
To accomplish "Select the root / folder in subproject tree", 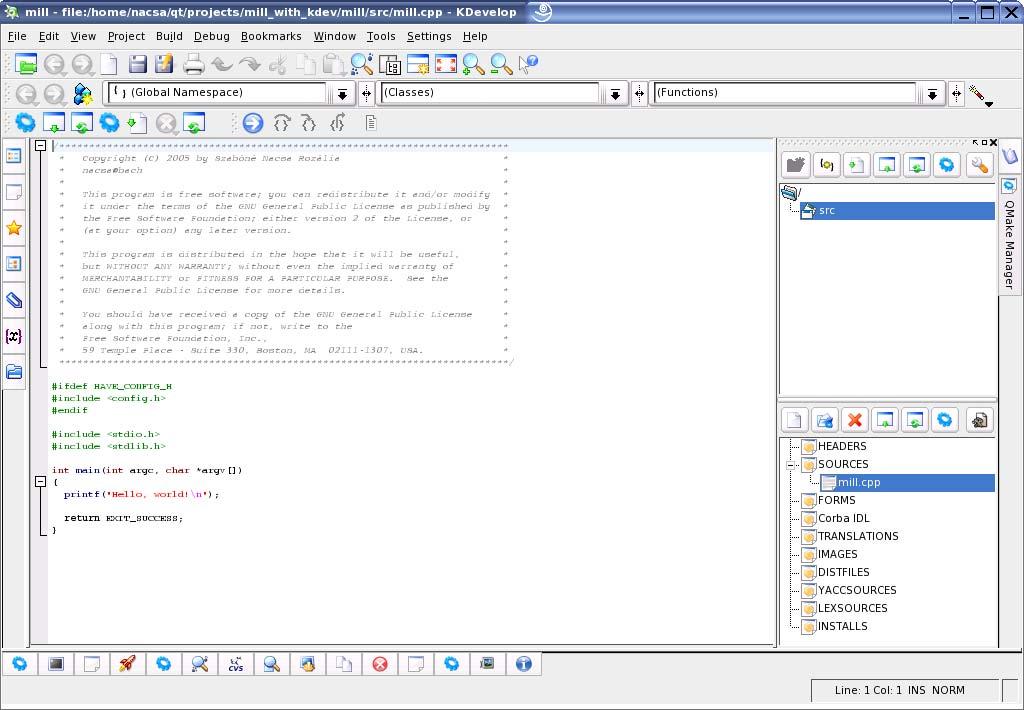I will click(x=791, y=193).
